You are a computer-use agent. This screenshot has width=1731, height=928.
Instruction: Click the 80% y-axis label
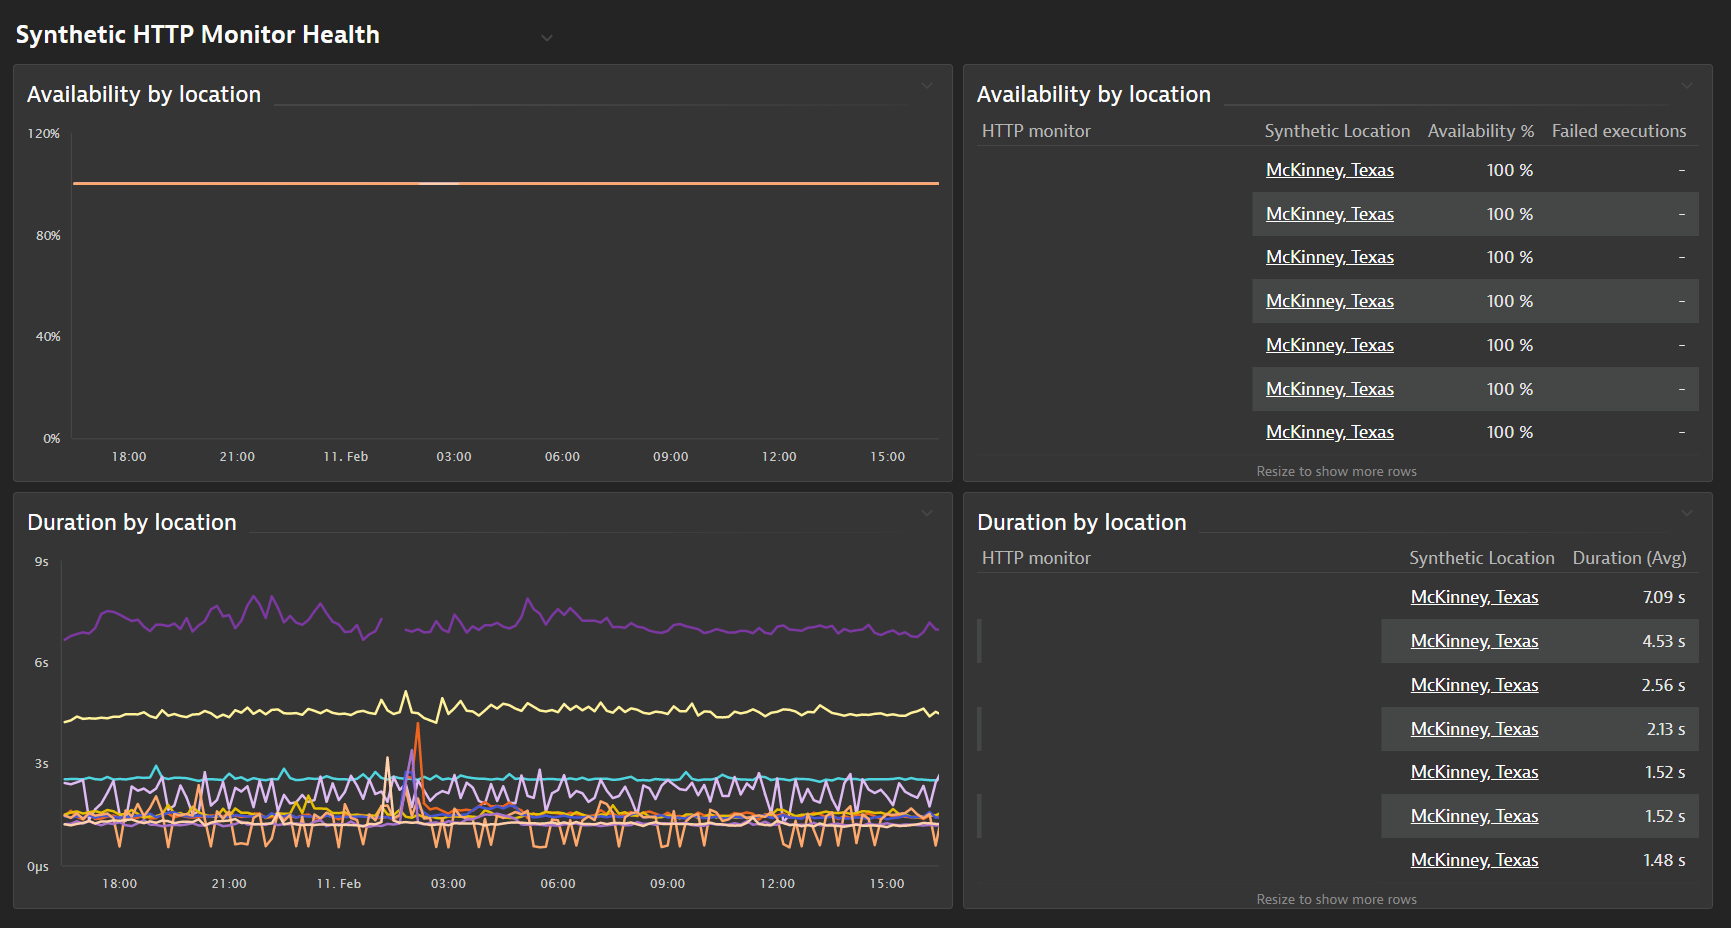[x=48, y=236]
